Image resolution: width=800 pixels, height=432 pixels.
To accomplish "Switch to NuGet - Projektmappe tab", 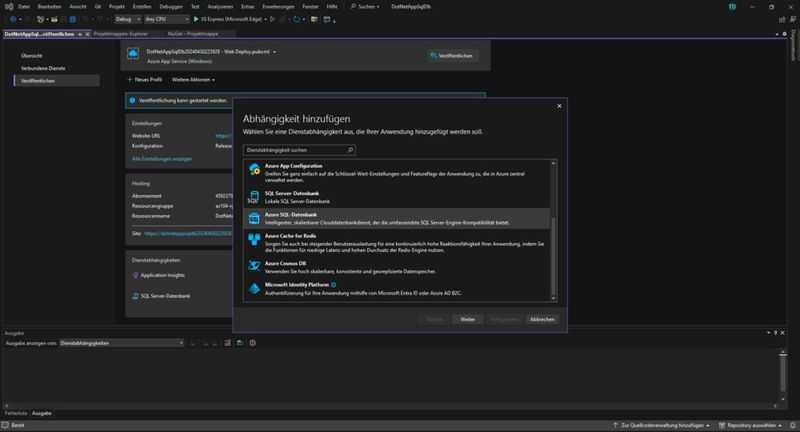I will pyautogui.click(x=193, y=34).
